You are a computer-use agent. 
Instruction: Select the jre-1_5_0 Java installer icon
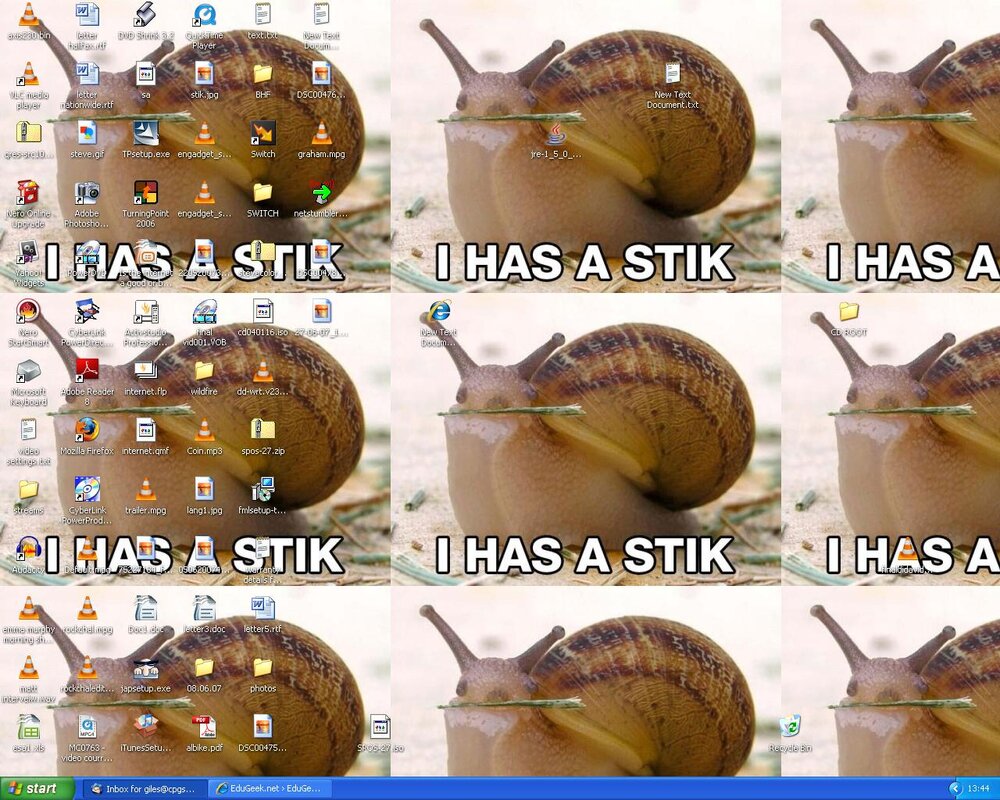coord(555,133)
